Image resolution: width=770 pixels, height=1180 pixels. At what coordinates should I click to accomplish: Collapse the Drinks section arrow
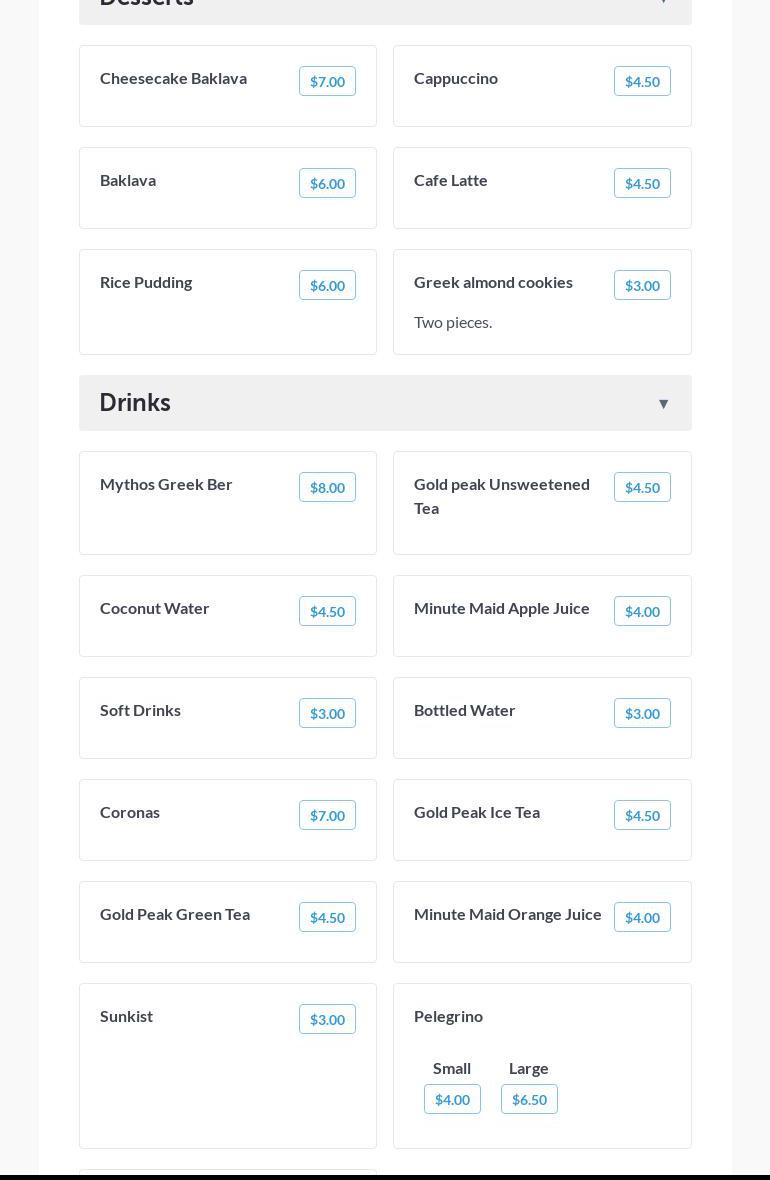point(663,404)
